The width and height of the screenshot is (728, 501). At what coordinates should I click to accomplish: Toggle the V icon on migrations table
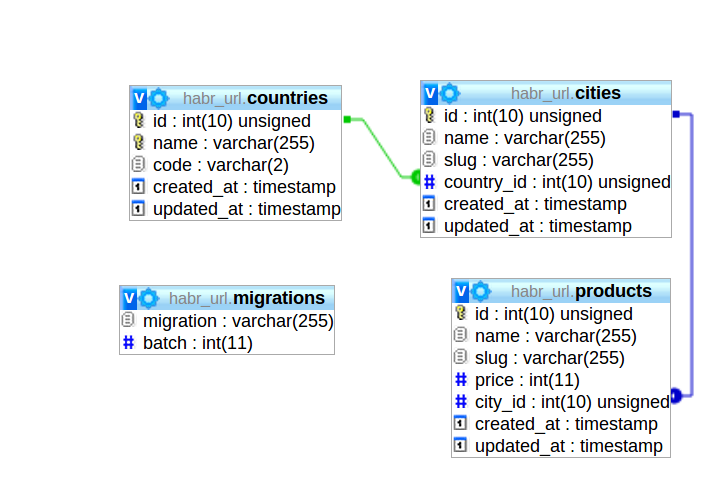tap(129, 299)
